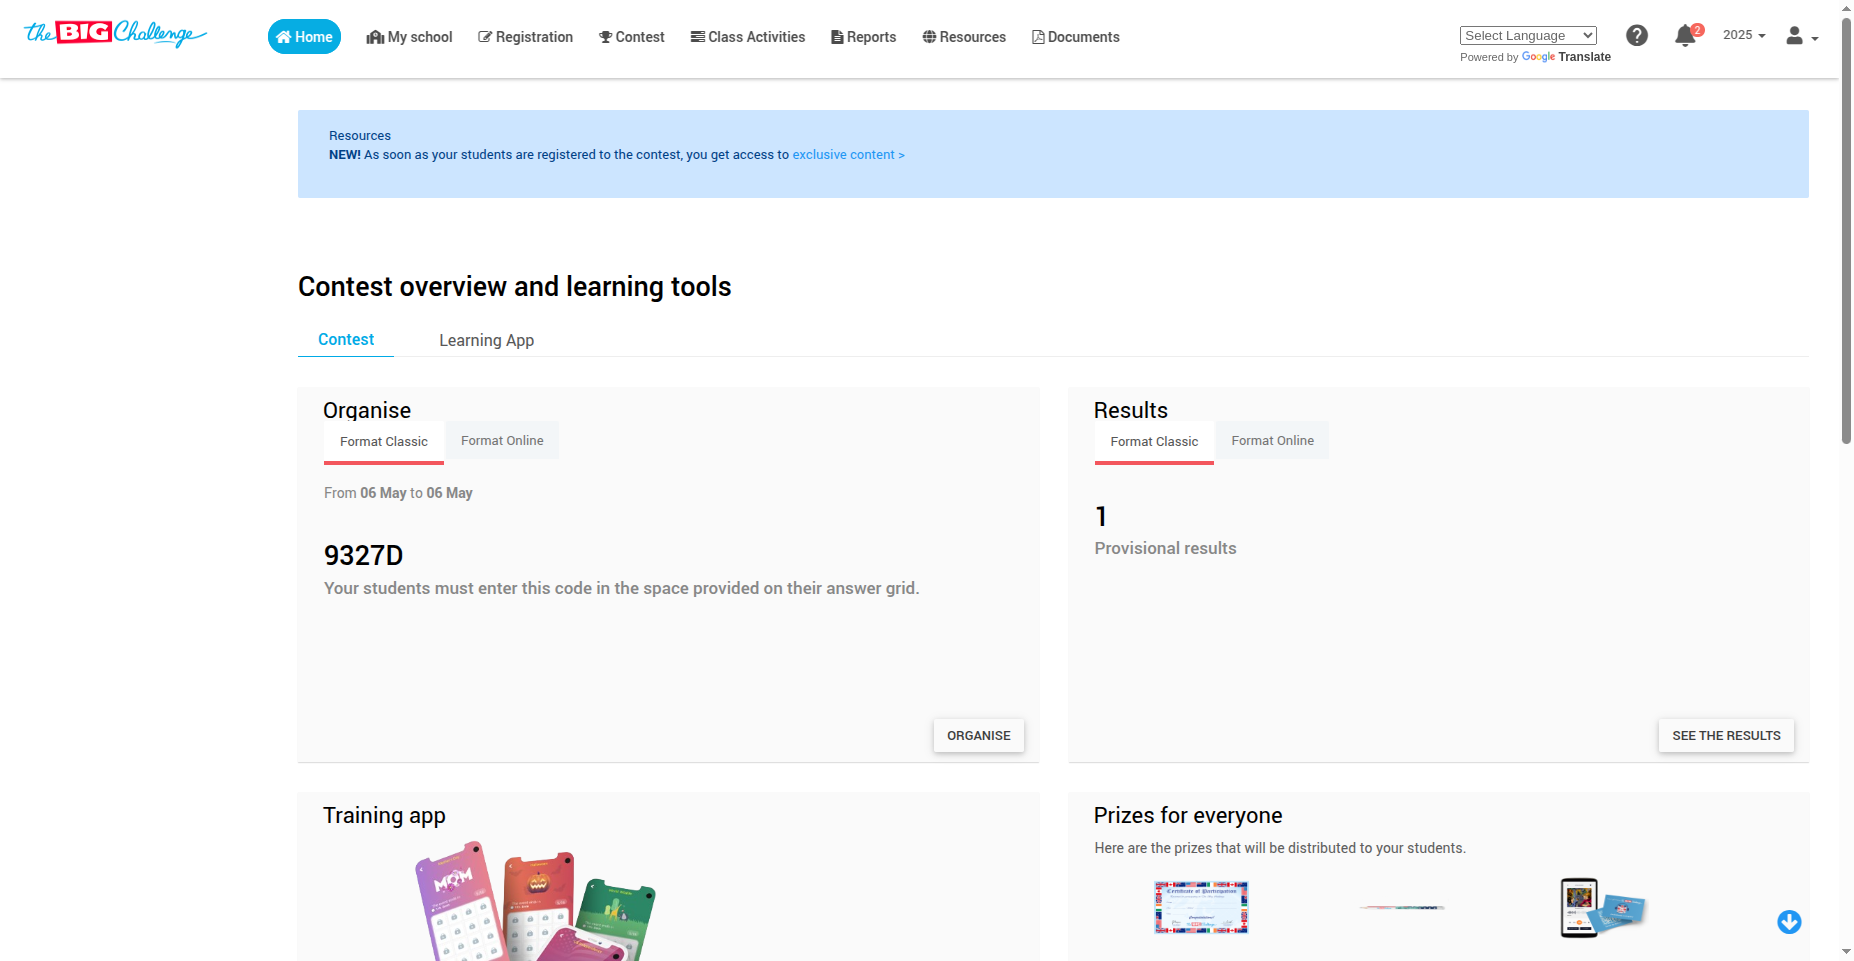Open the certificate prize thumbnail
The height and width of the screenshot is (961, 1854).
tap(1201, 907)
